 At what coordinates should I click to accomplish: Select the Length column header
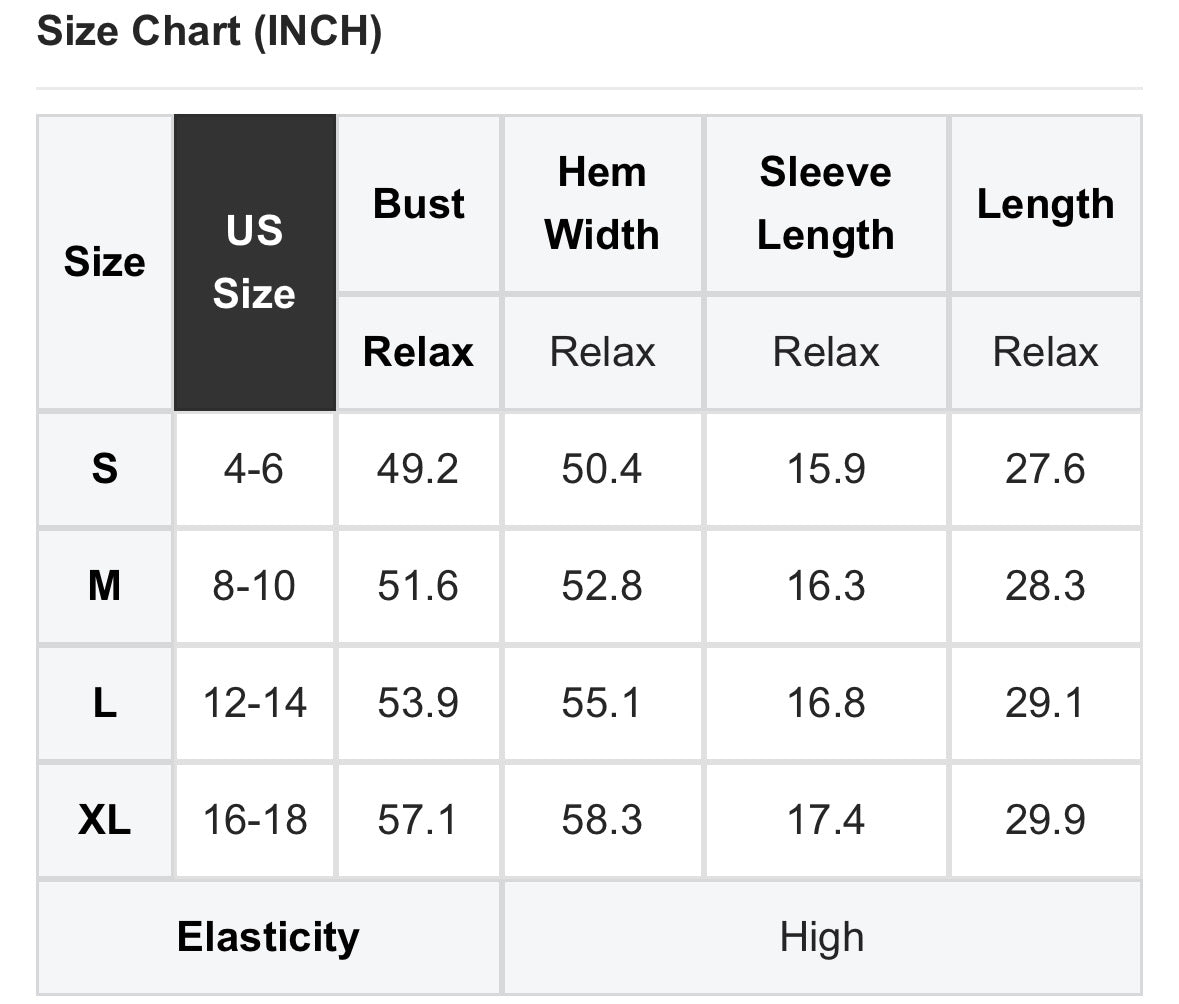click(1046, 204)
